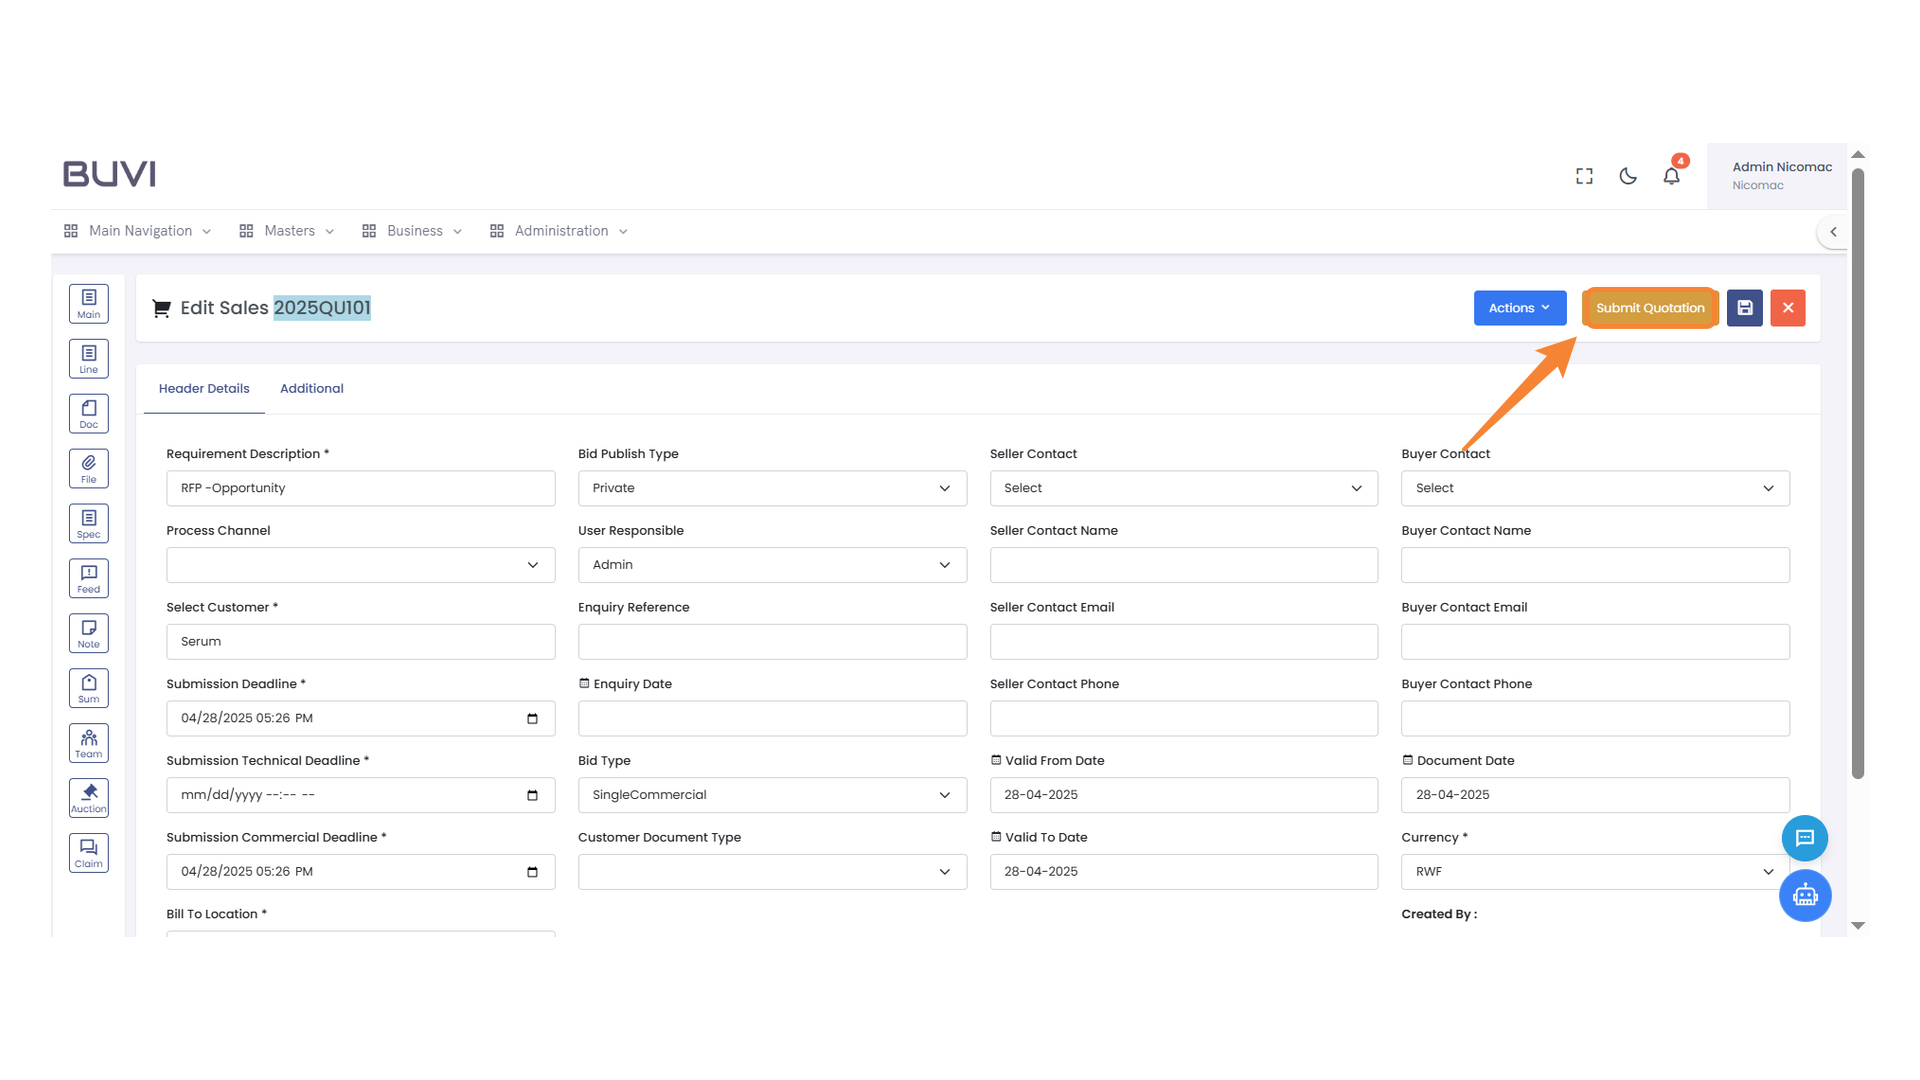Open the Currency selection dropdown
Screen dimensions: 1920x1080
click(1594, 871)
